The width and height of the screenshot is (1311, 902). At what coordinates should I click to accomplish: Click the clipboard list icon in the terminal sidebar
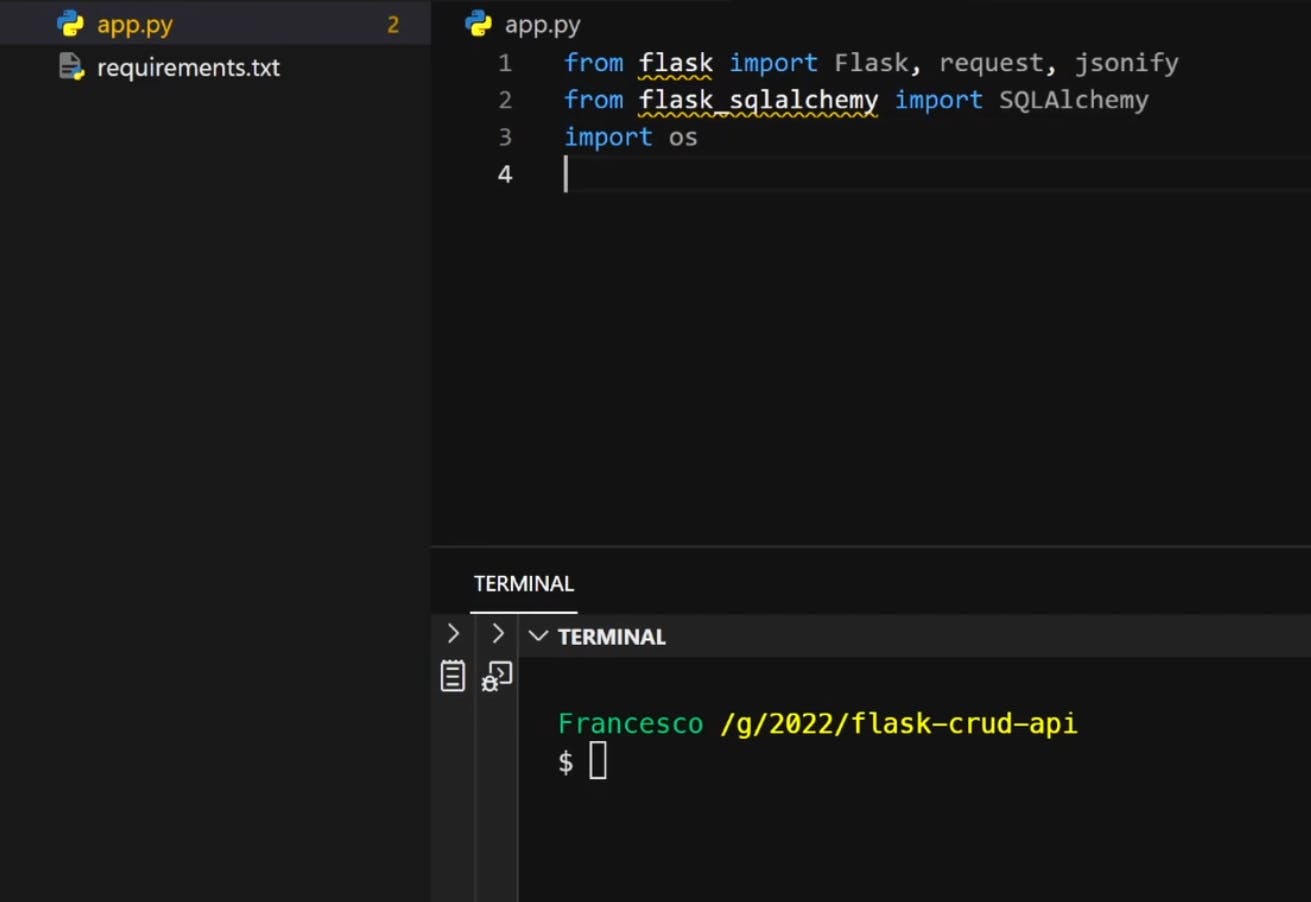453,676
